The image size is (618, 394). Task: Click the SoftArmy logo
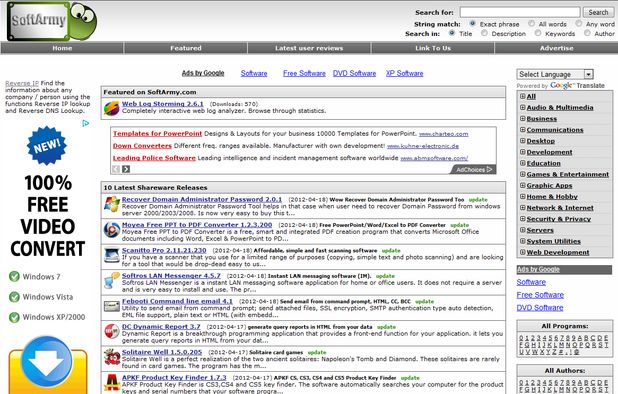[52, 21]
